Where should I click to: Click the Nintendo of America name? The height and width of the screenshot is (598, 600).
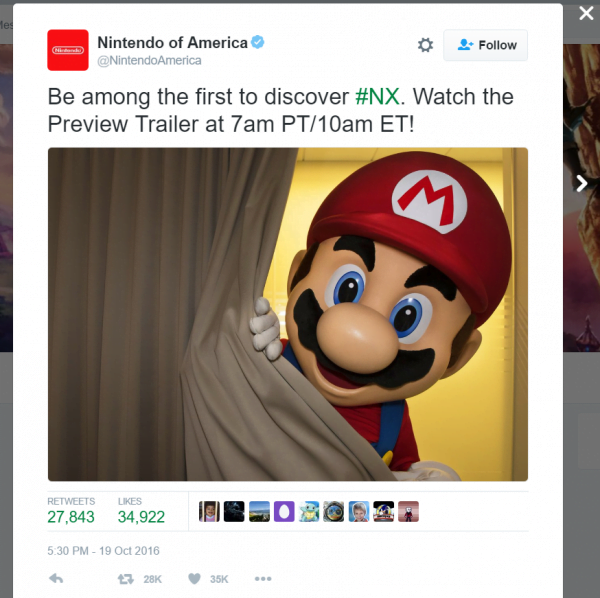(x=173, y=42)
